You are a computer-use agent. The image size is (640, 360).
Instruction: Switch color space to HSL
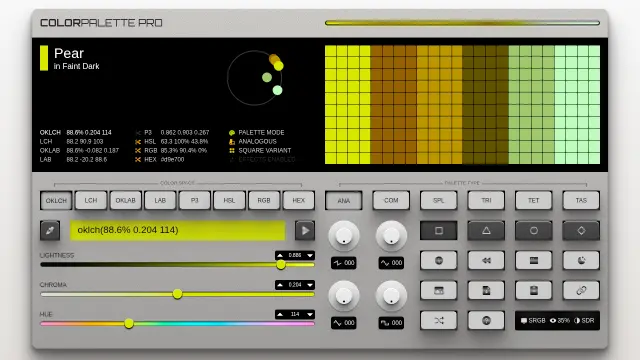229,200
